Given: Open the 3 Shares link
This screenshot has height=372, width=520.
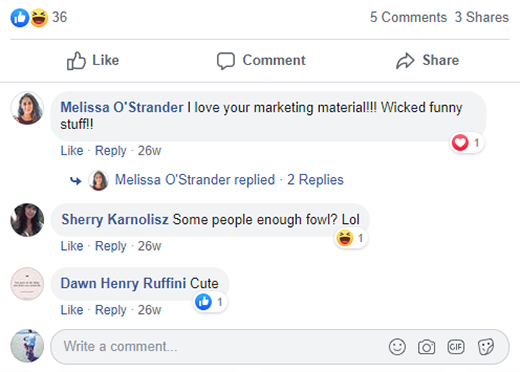Looking at the screenshot, I should click(x=482, y=17).
